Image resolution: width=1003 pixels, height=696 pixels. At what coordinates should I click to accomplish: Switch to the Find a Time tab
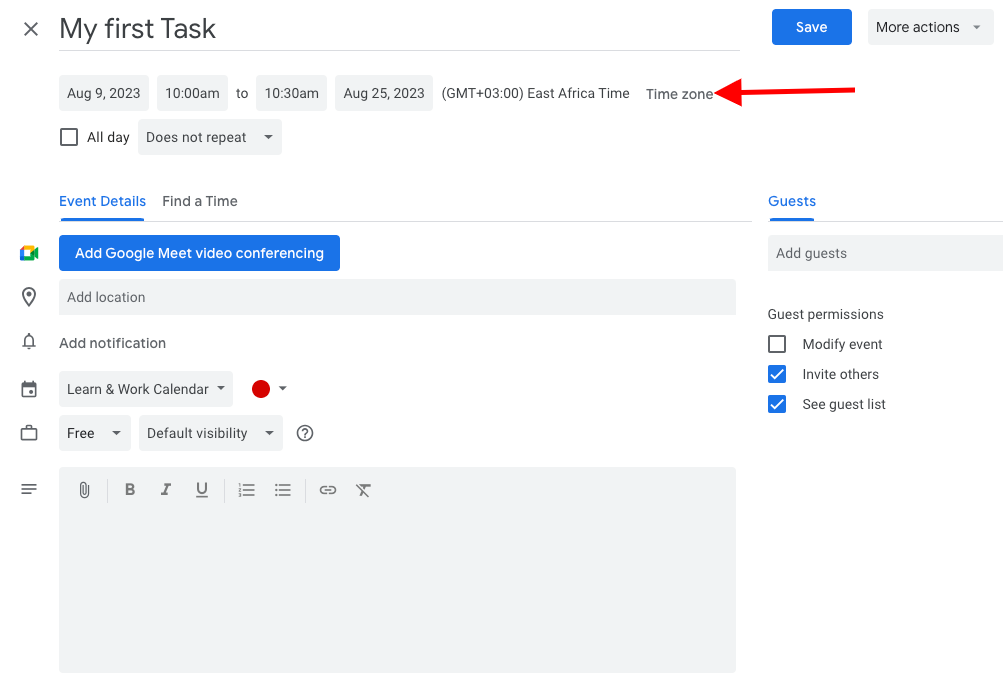click(200, 201)
